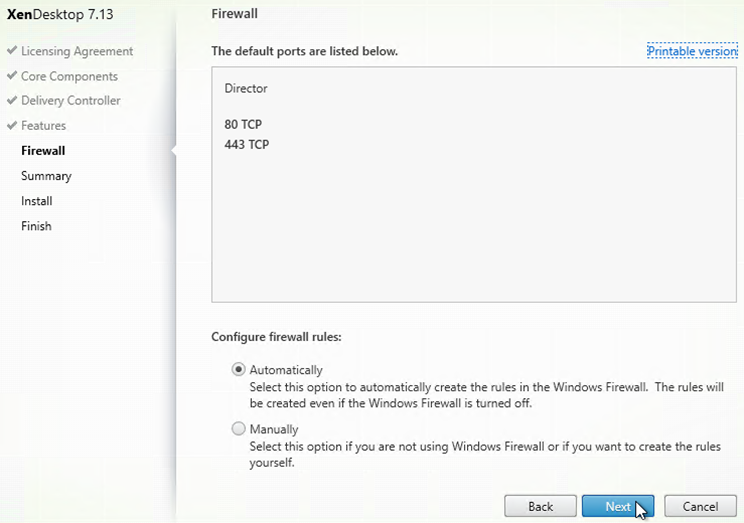Select the Summary step in sidebar
744x523 pixels.
[46, 176]
